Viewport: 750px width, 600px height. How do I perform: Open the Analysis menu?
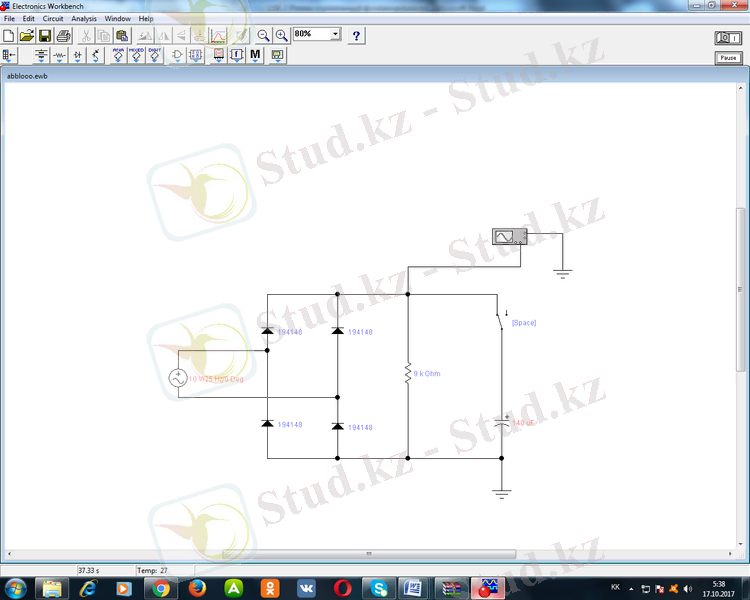[x=84, y=19]
